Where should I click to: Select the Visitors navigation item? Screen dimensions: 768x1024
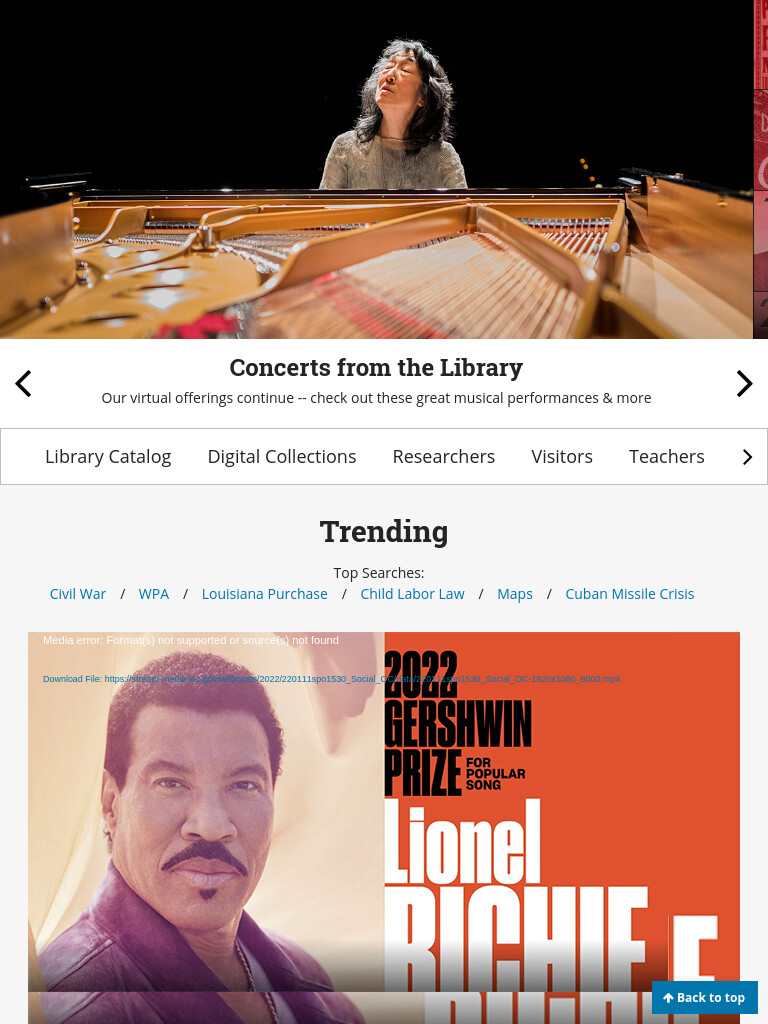(x=562, y=456)
